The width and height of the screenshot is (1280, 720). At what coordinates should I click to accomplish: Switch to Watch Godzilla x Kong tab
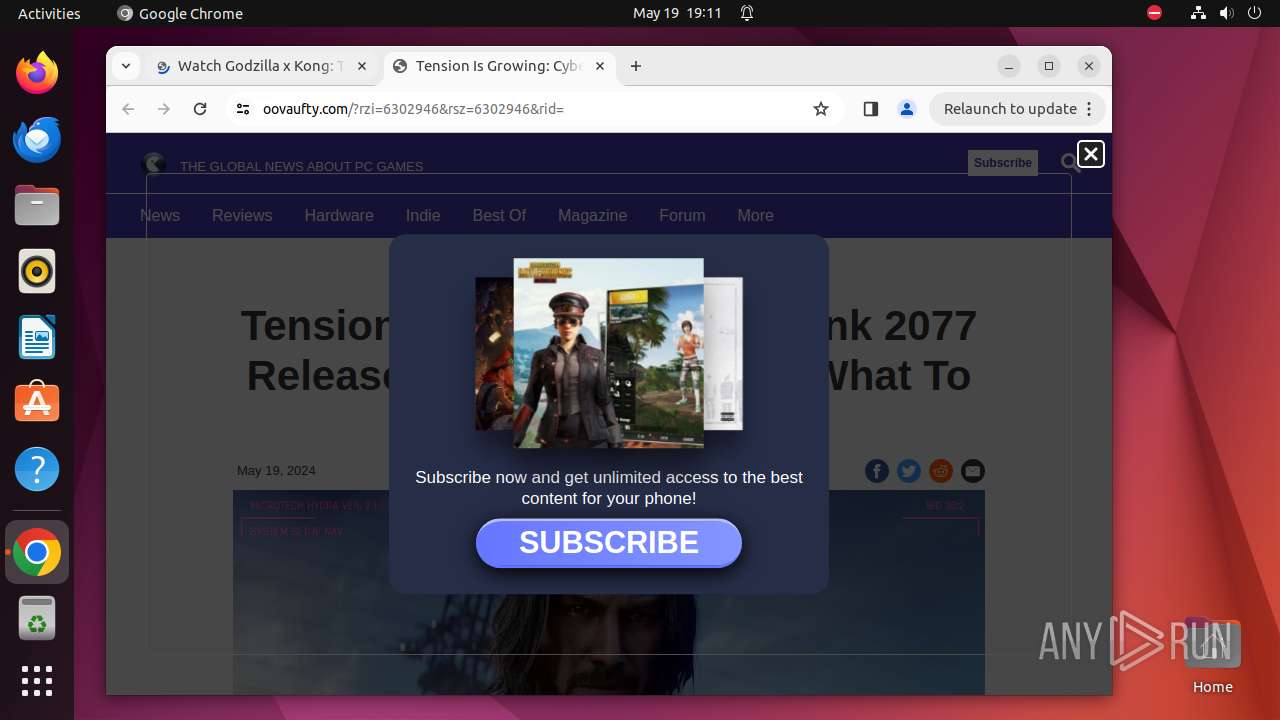(262, 66)
